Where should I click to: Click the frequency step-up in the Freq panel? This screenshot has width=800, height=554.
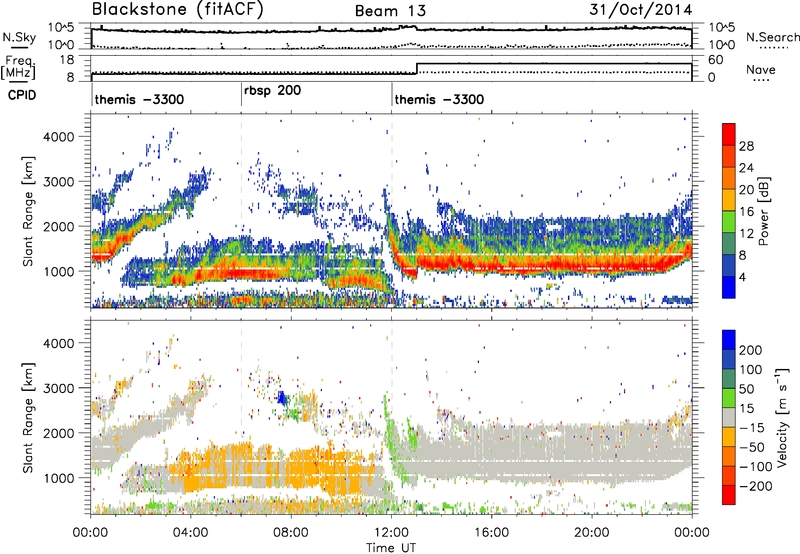(417, 68)
